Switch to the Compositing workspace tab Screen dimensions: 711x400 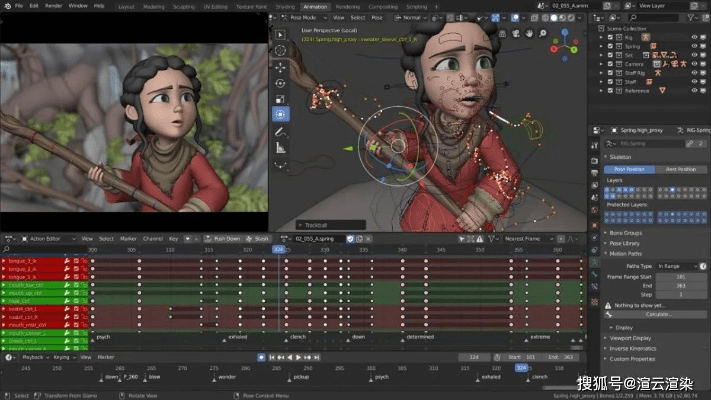click(x=382, y=5)
